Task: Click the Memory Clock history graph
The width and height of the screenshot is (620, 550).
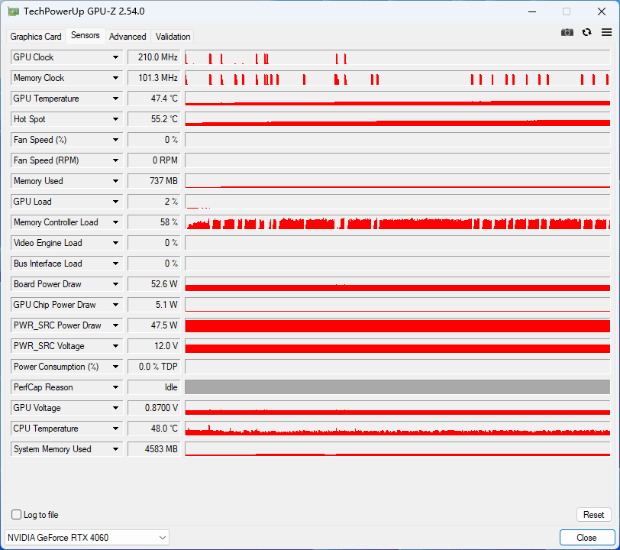Action: (x=397, y=78)
